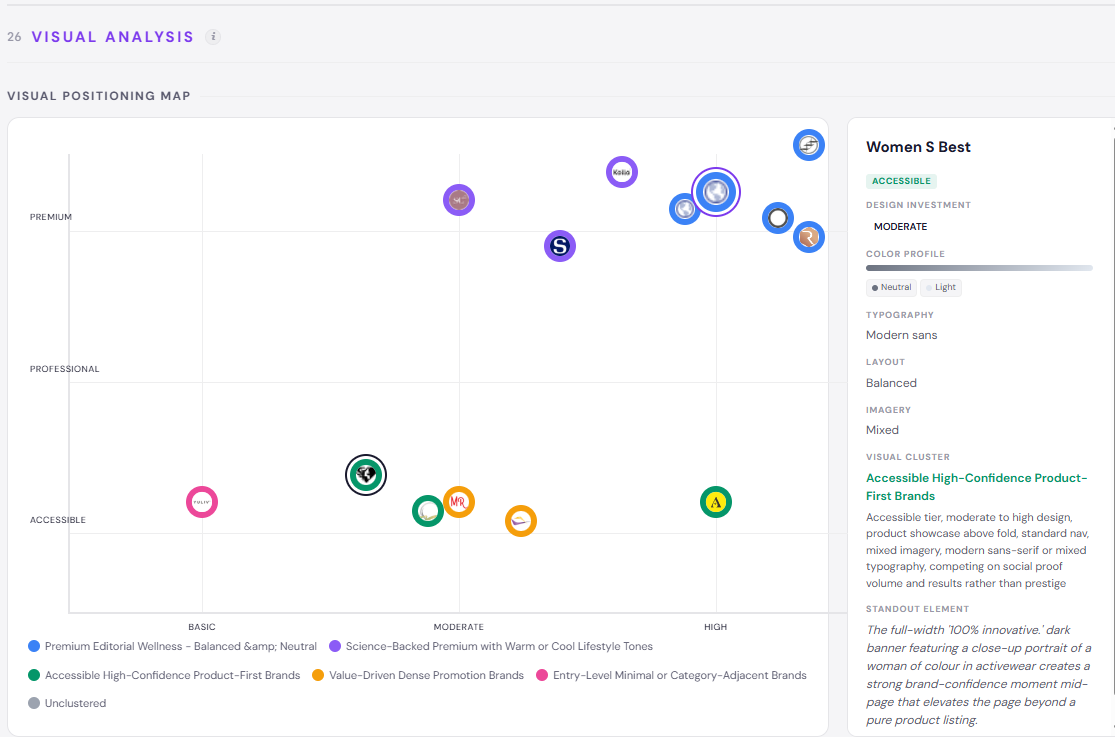Click the ACCESSIBLE tier badge

(901, 181)
